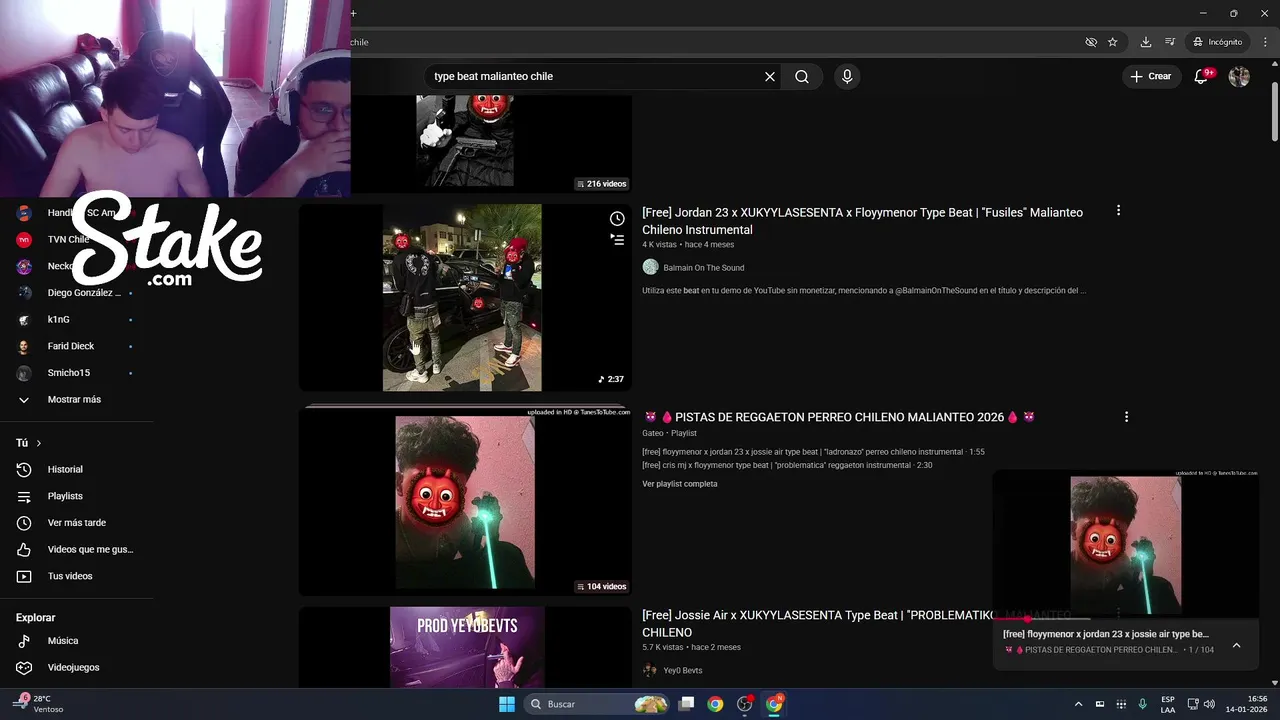The image size is (1280, 720).
Task: Open the weather widget showing 28°C
Action: coord(40,704)
